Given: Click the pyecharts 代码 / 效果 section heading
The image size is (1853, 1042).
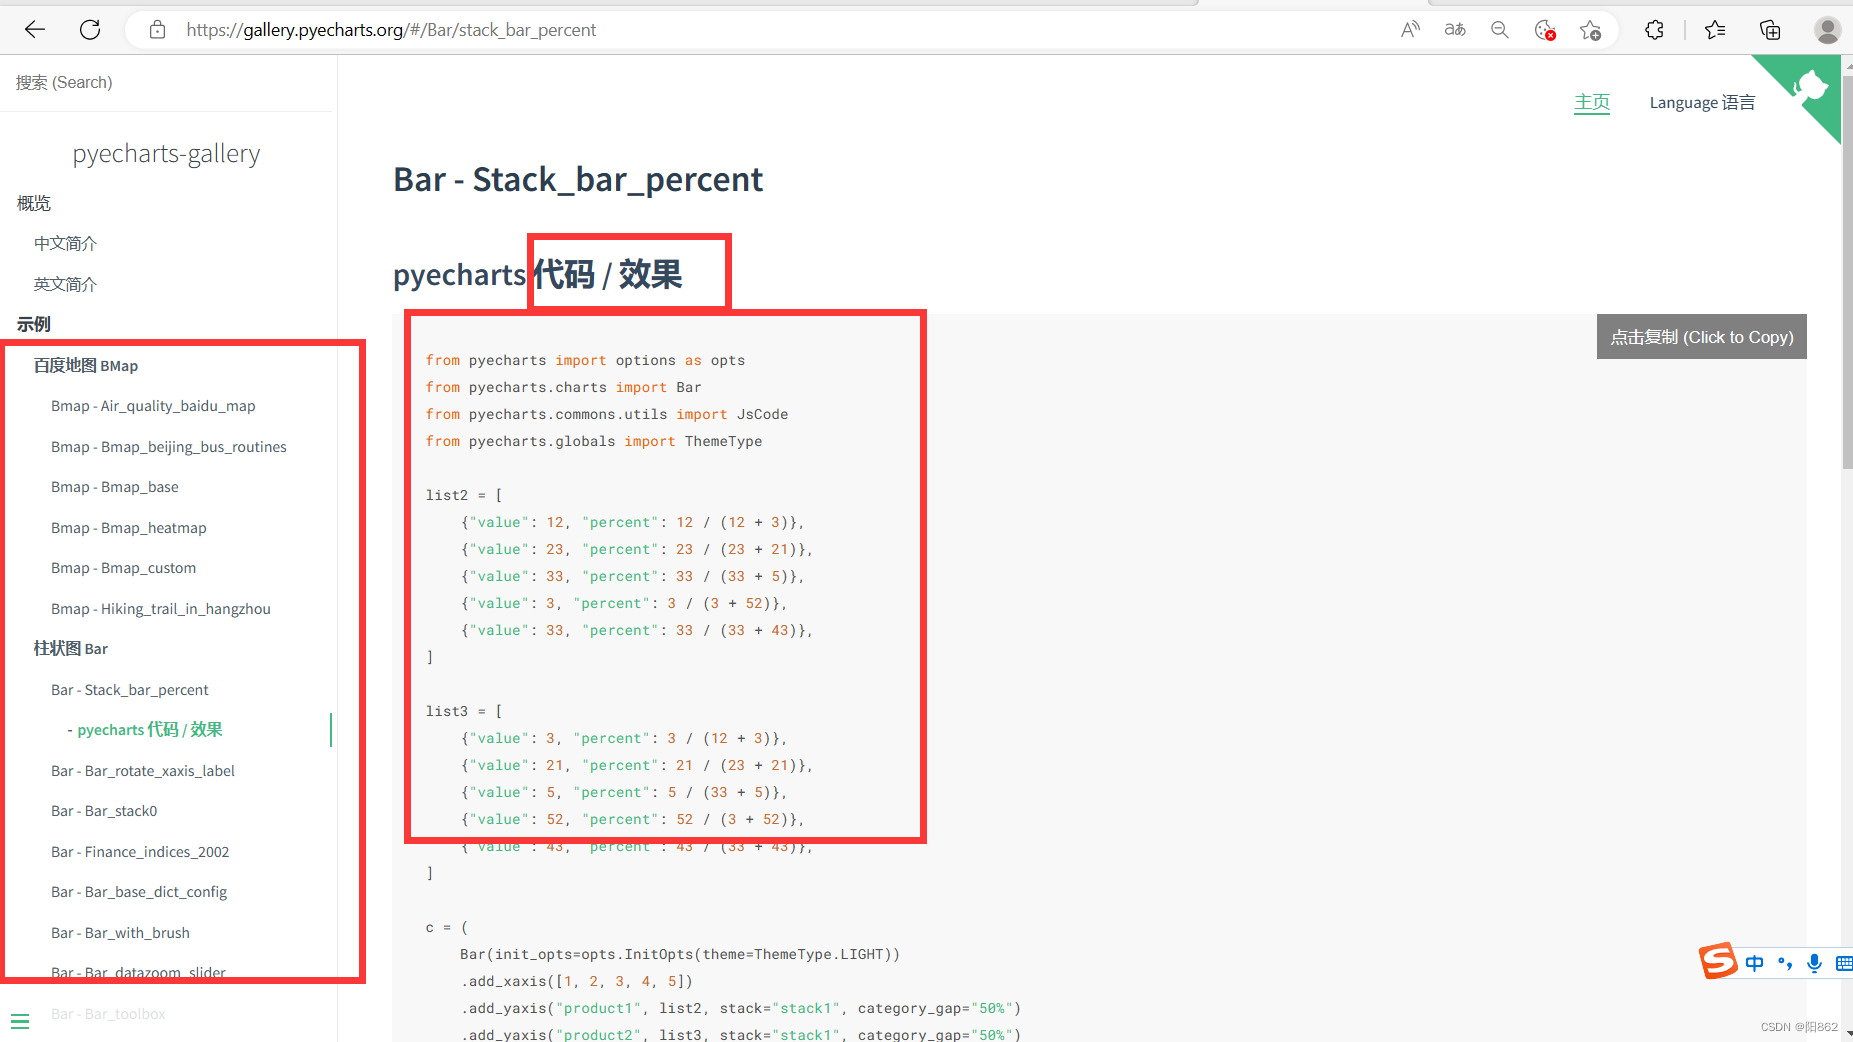Looking at the screenshot, I should click(538, 275).
